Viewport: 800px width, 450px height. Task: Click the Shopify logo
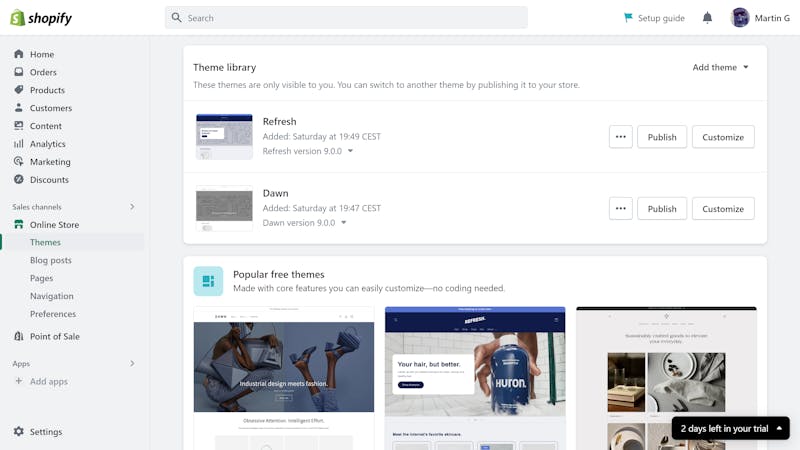[41, 18]
